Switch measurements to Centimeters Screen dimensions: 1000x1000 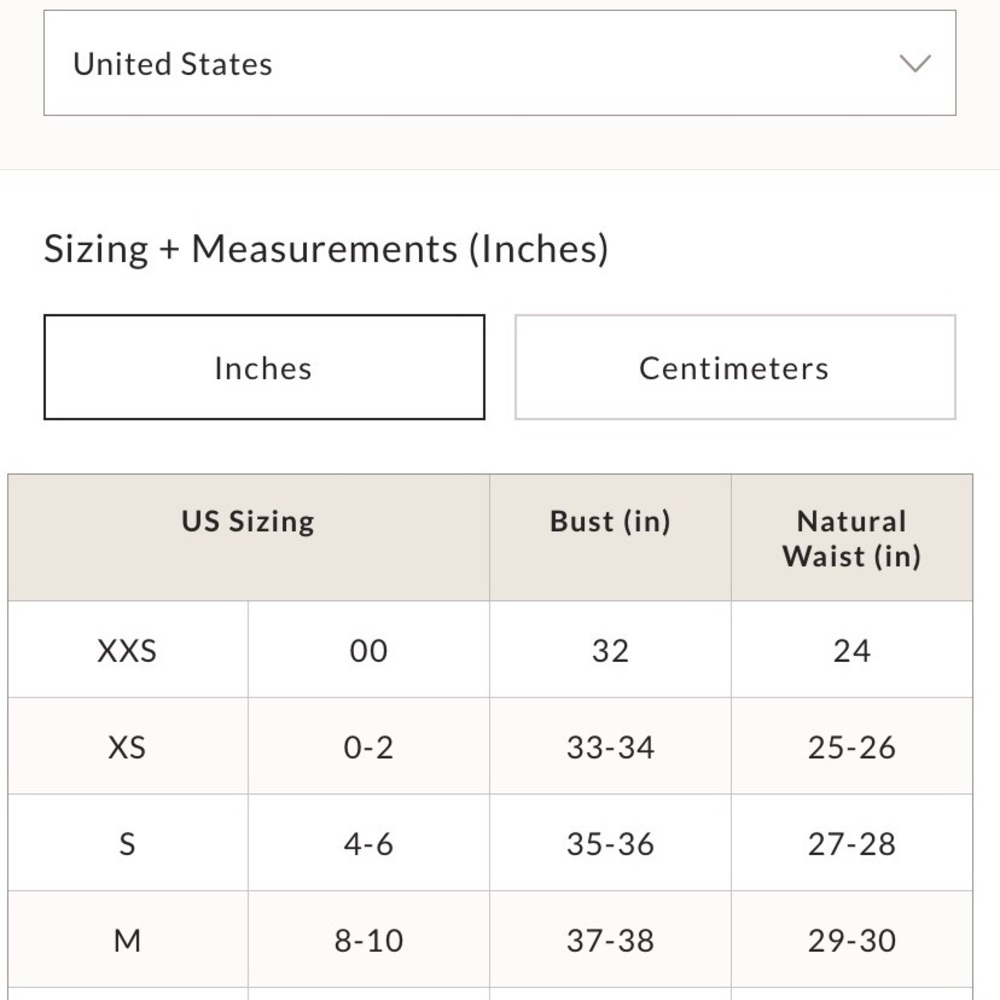tap(735, 367)
